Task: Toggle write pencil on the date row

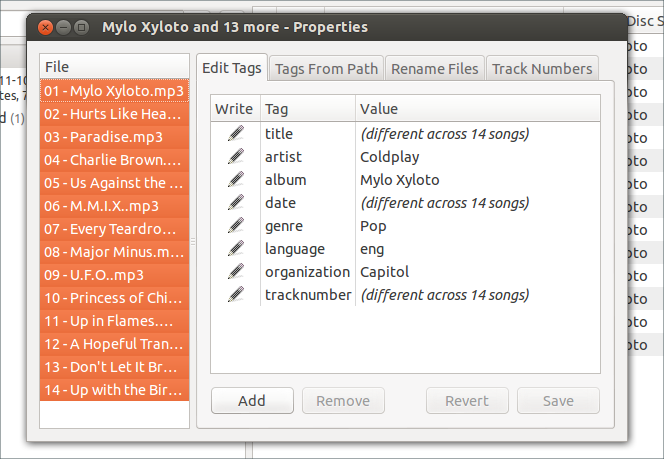Action: tap(236, 203)
